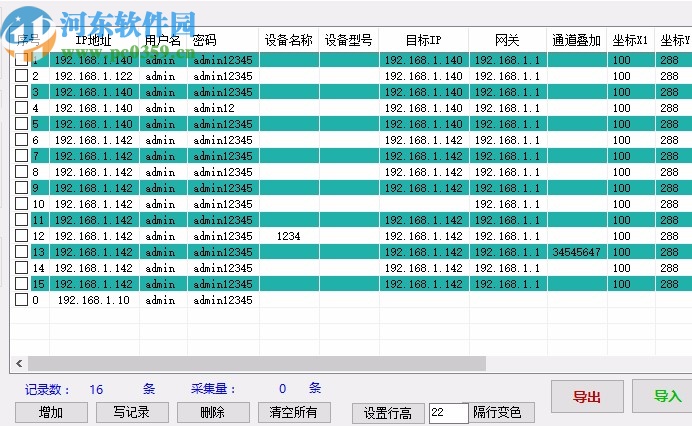Click the 清空所有 button
Viewport: 692px width, 426px height.
[x=294, y=412]
